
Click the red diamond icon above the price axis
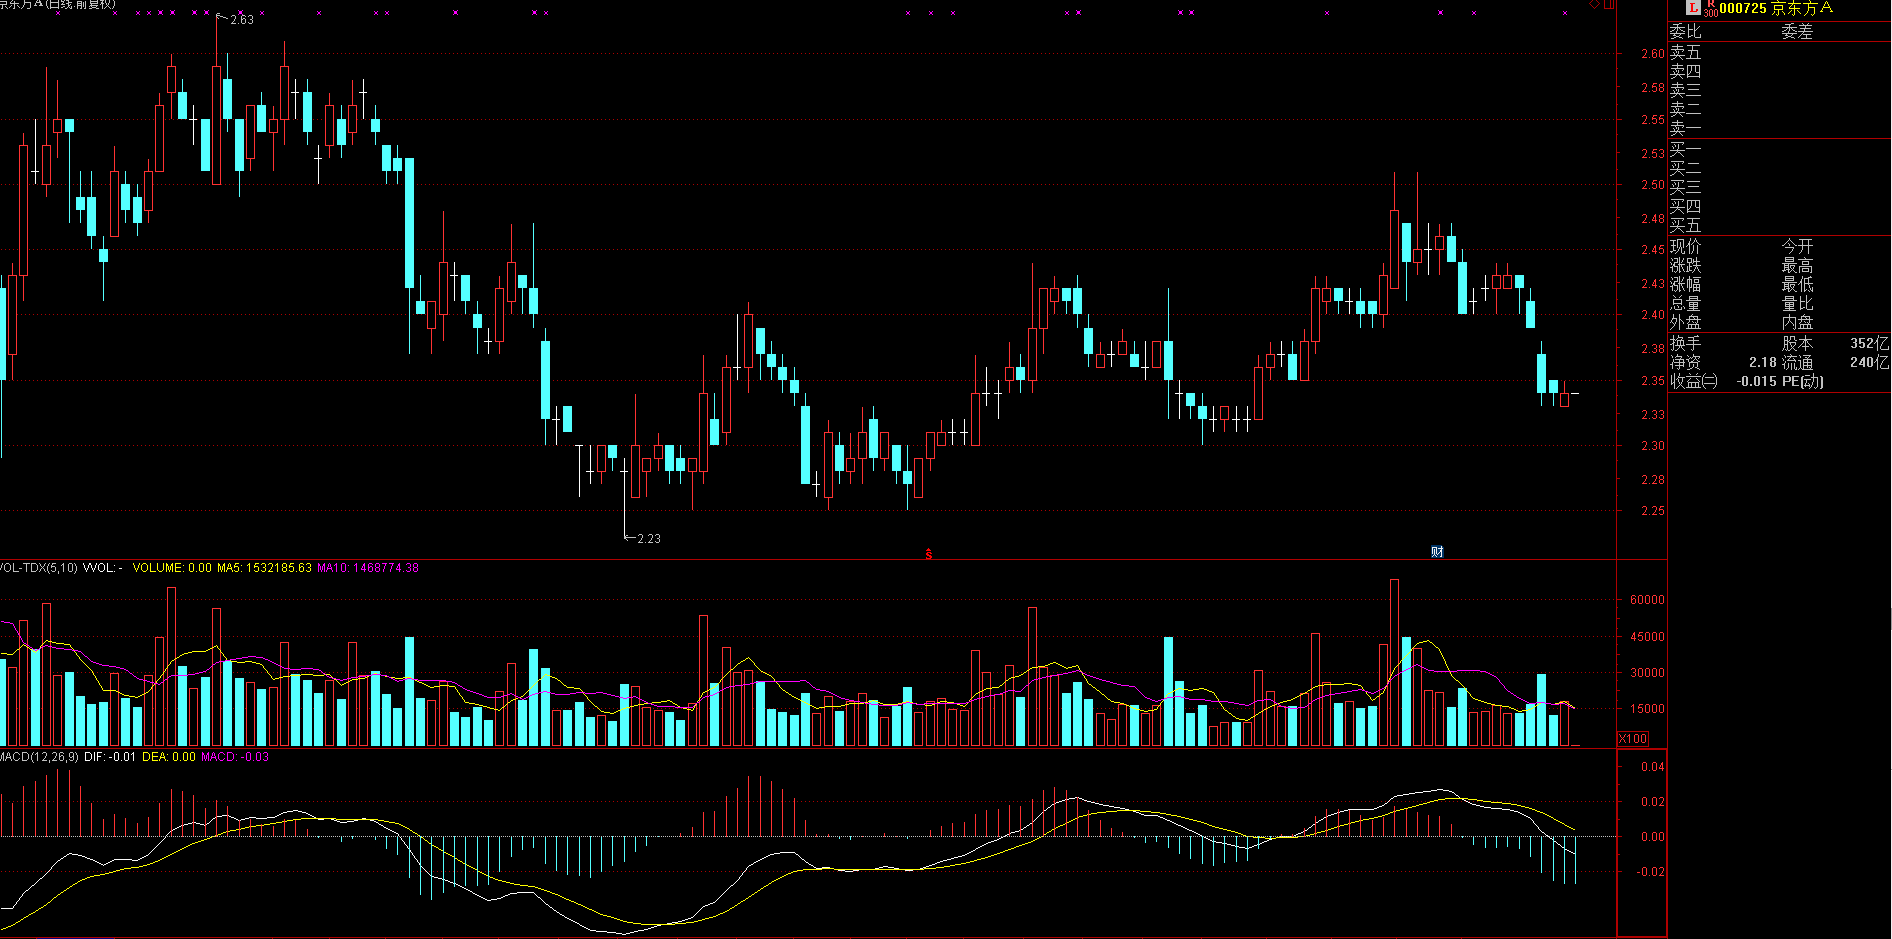pos(1595,4)
